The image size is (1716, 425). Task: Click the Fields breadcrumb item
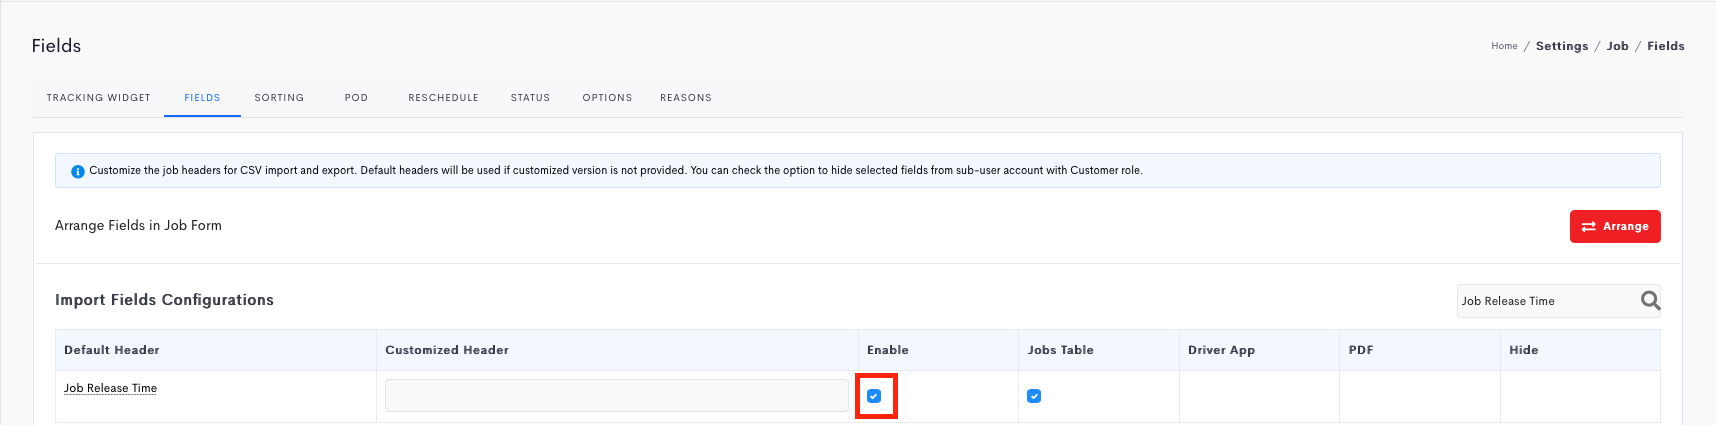pos(1666,46)
